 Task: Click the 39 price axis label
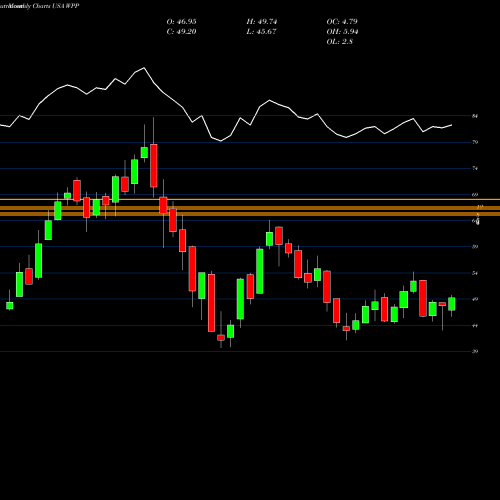pyautogui.click(x=475, y=351)
